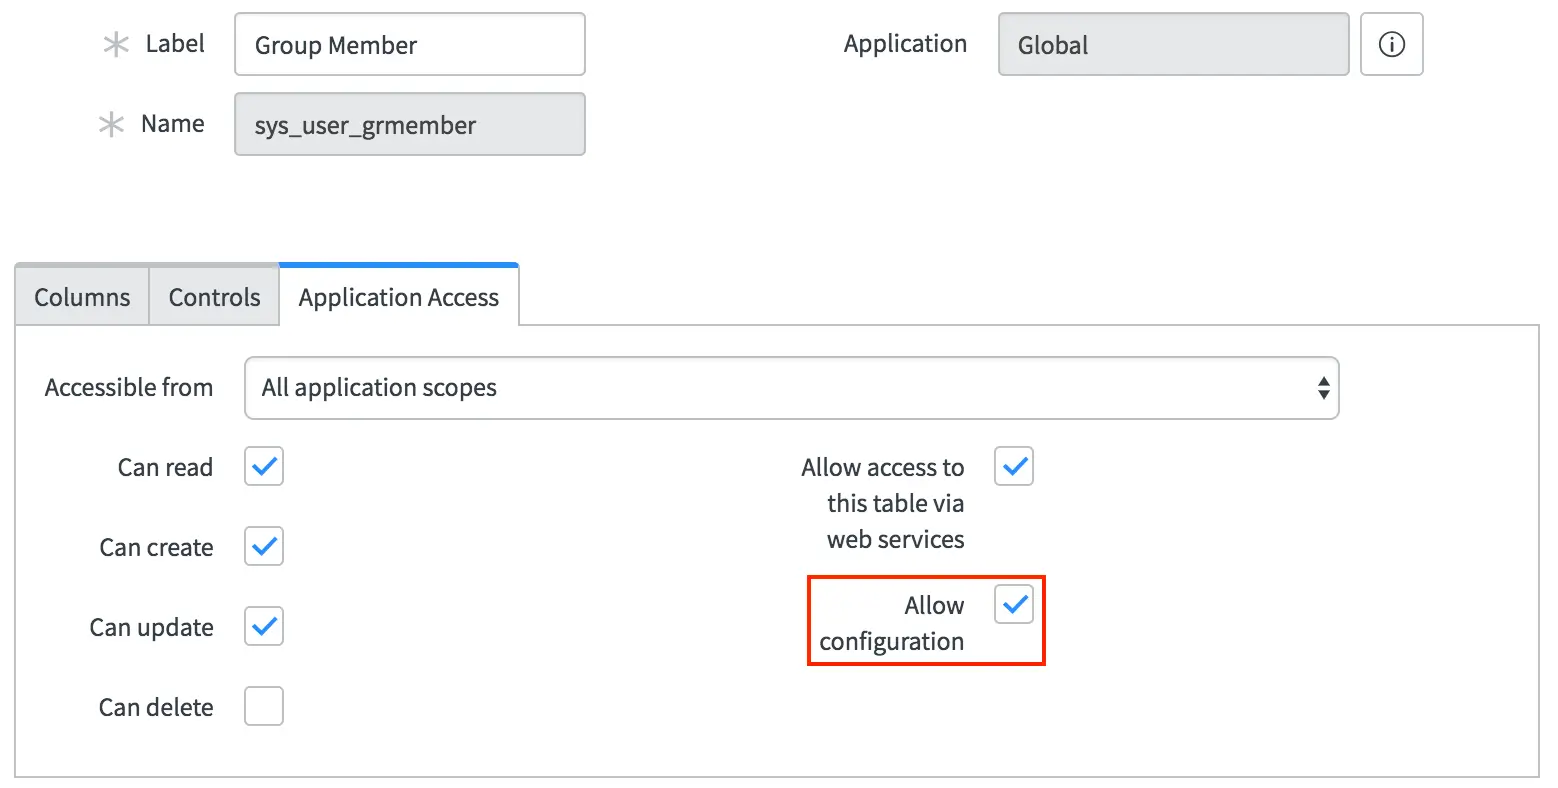The width and height of the screenshot is (1558, 788).
Task: Disable the Can create checkbox
Action: 264,546
